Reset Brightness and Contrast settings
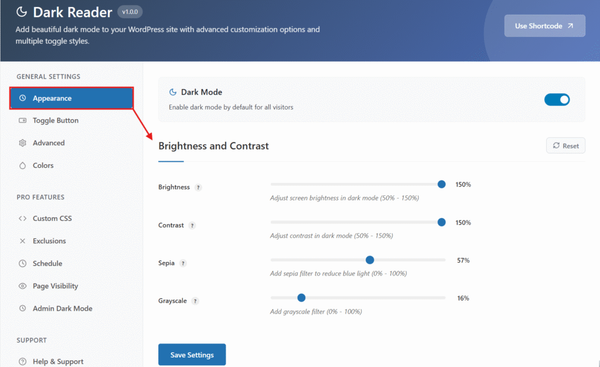Screen dimensions: 600x367 [566, 146]
